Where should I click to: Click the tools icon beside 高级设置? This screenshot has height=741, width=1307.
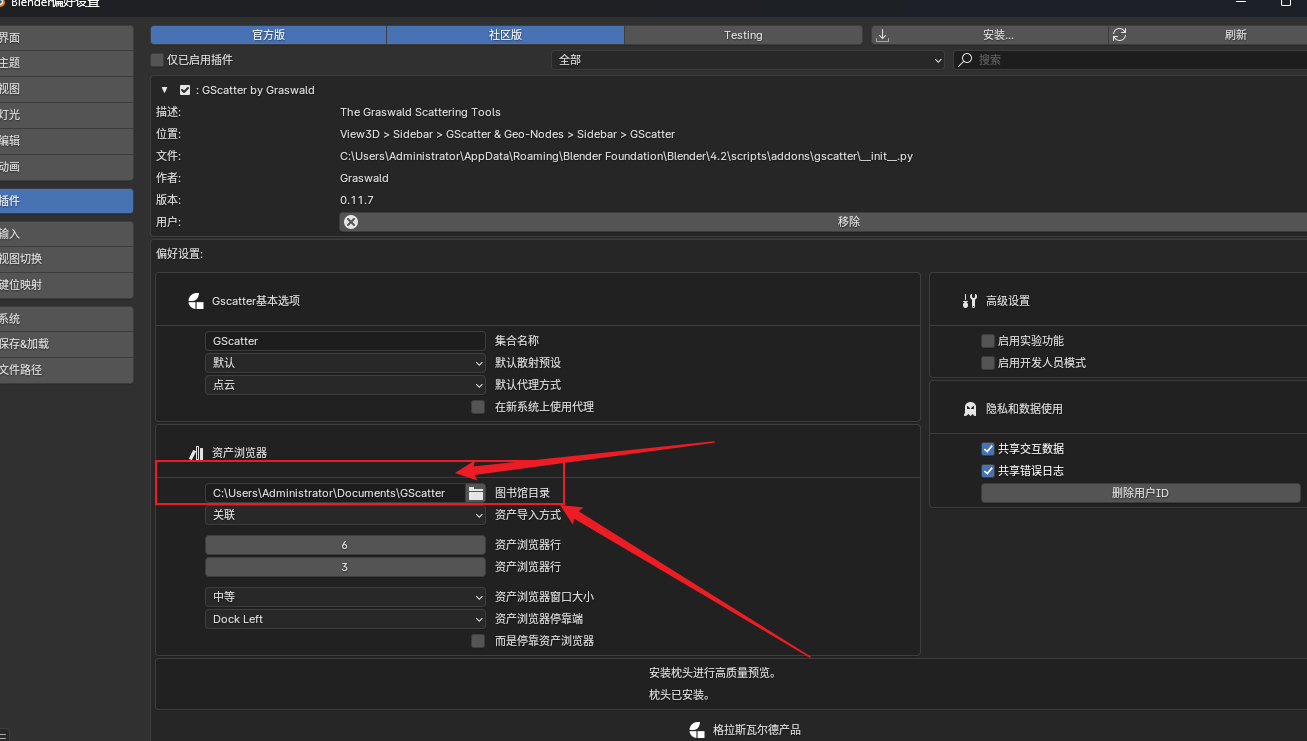pyautogui.click(x=969, y=301)
